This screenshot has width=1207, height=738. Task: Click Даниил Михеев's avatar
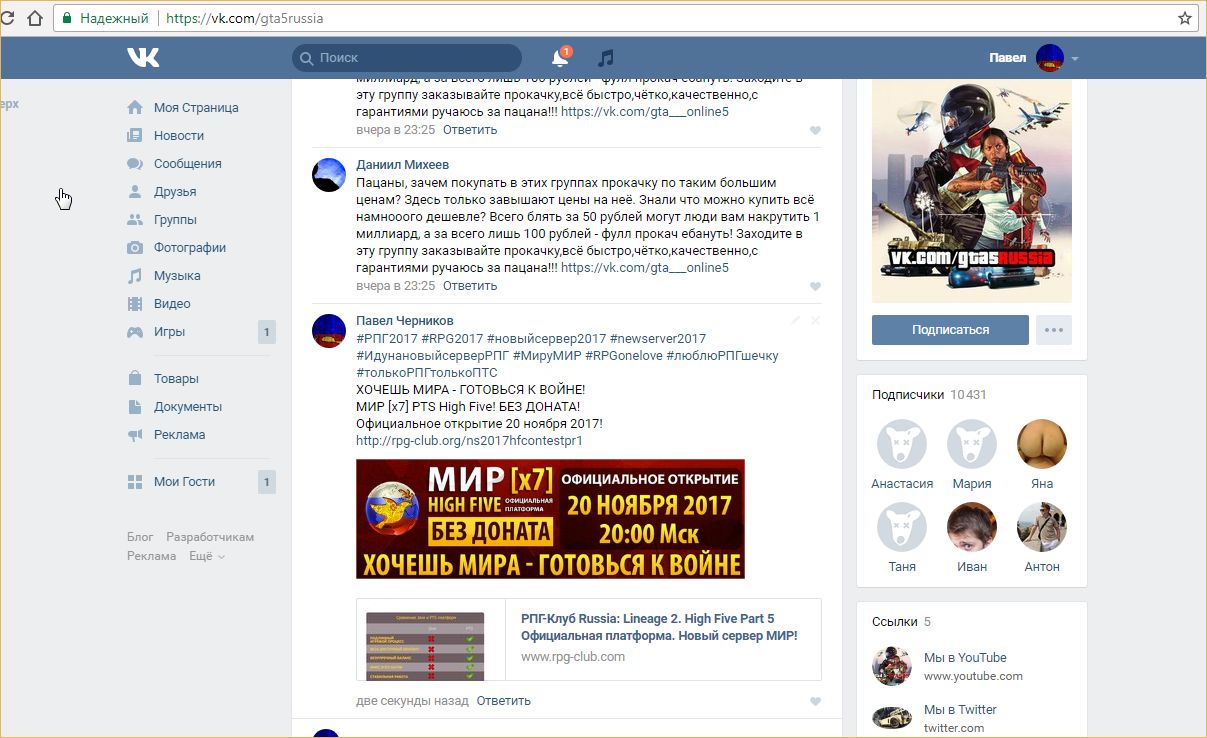pos(329,175)
